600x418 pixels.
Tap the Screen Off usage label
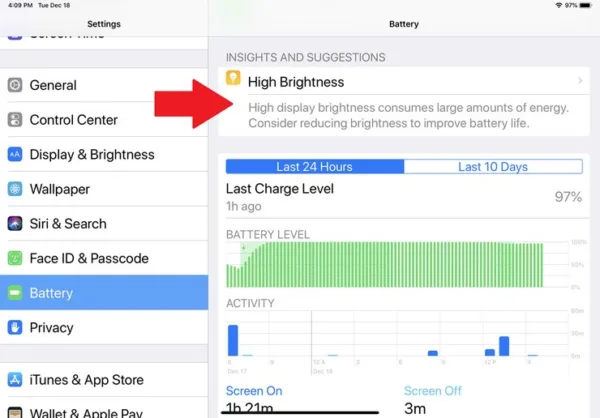coord(433,391)
